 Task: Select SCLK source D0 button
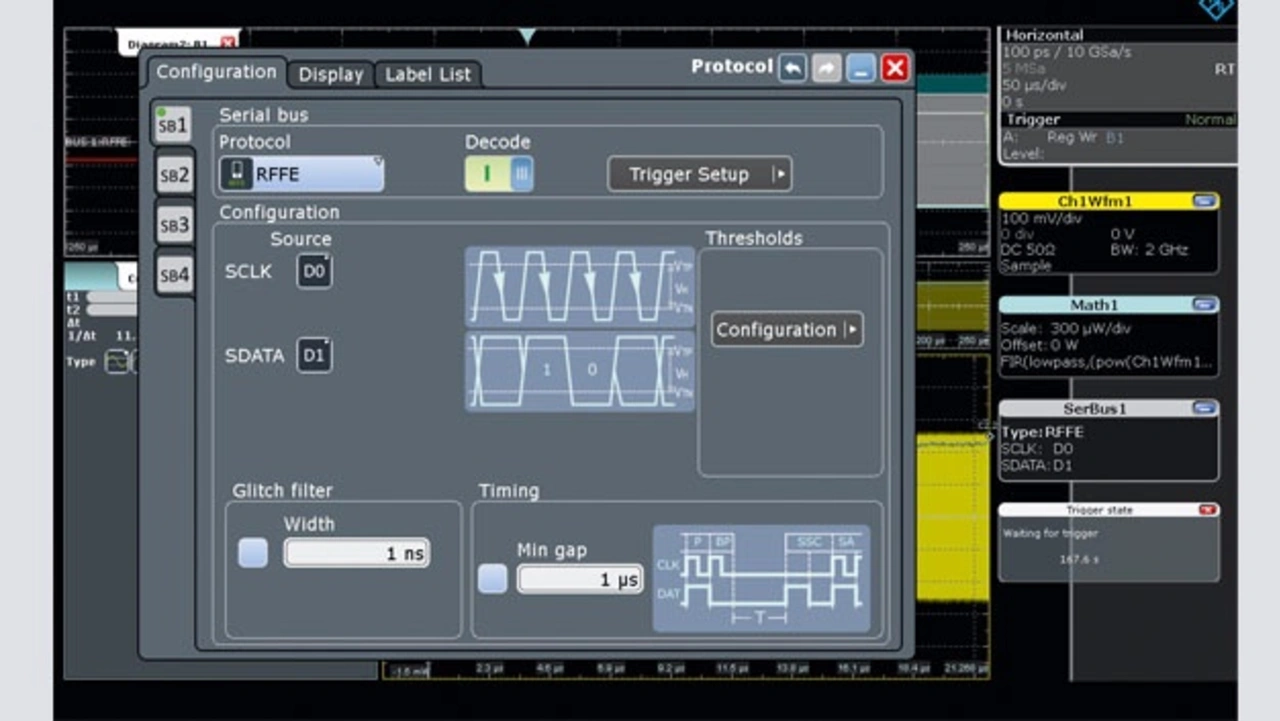[314, 271]
